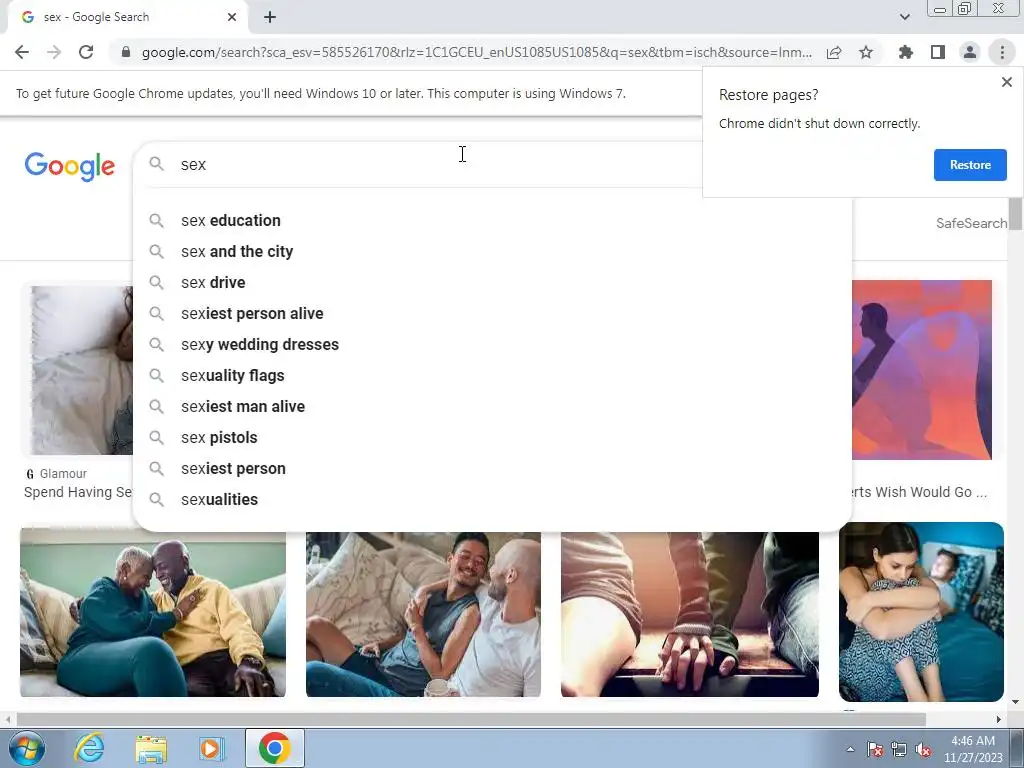Click the taskbar clock showing 4:46 AM
The height and width of the screenshot is (768, 1024).
[973, 749]
